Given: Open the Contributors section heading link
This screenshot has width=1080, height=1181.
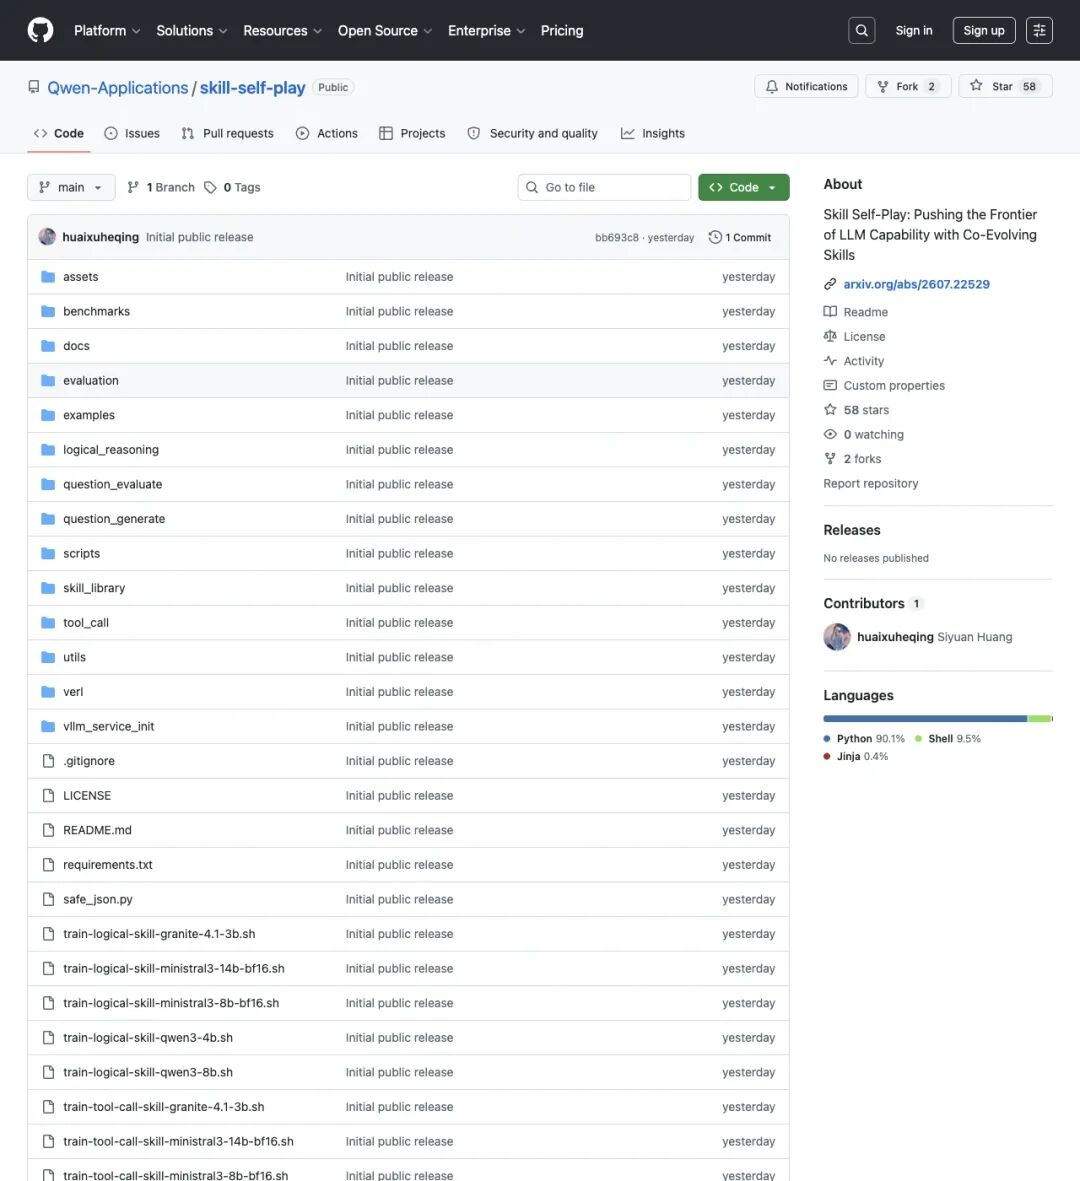Looking at the screenshot, I should [872, 603].
